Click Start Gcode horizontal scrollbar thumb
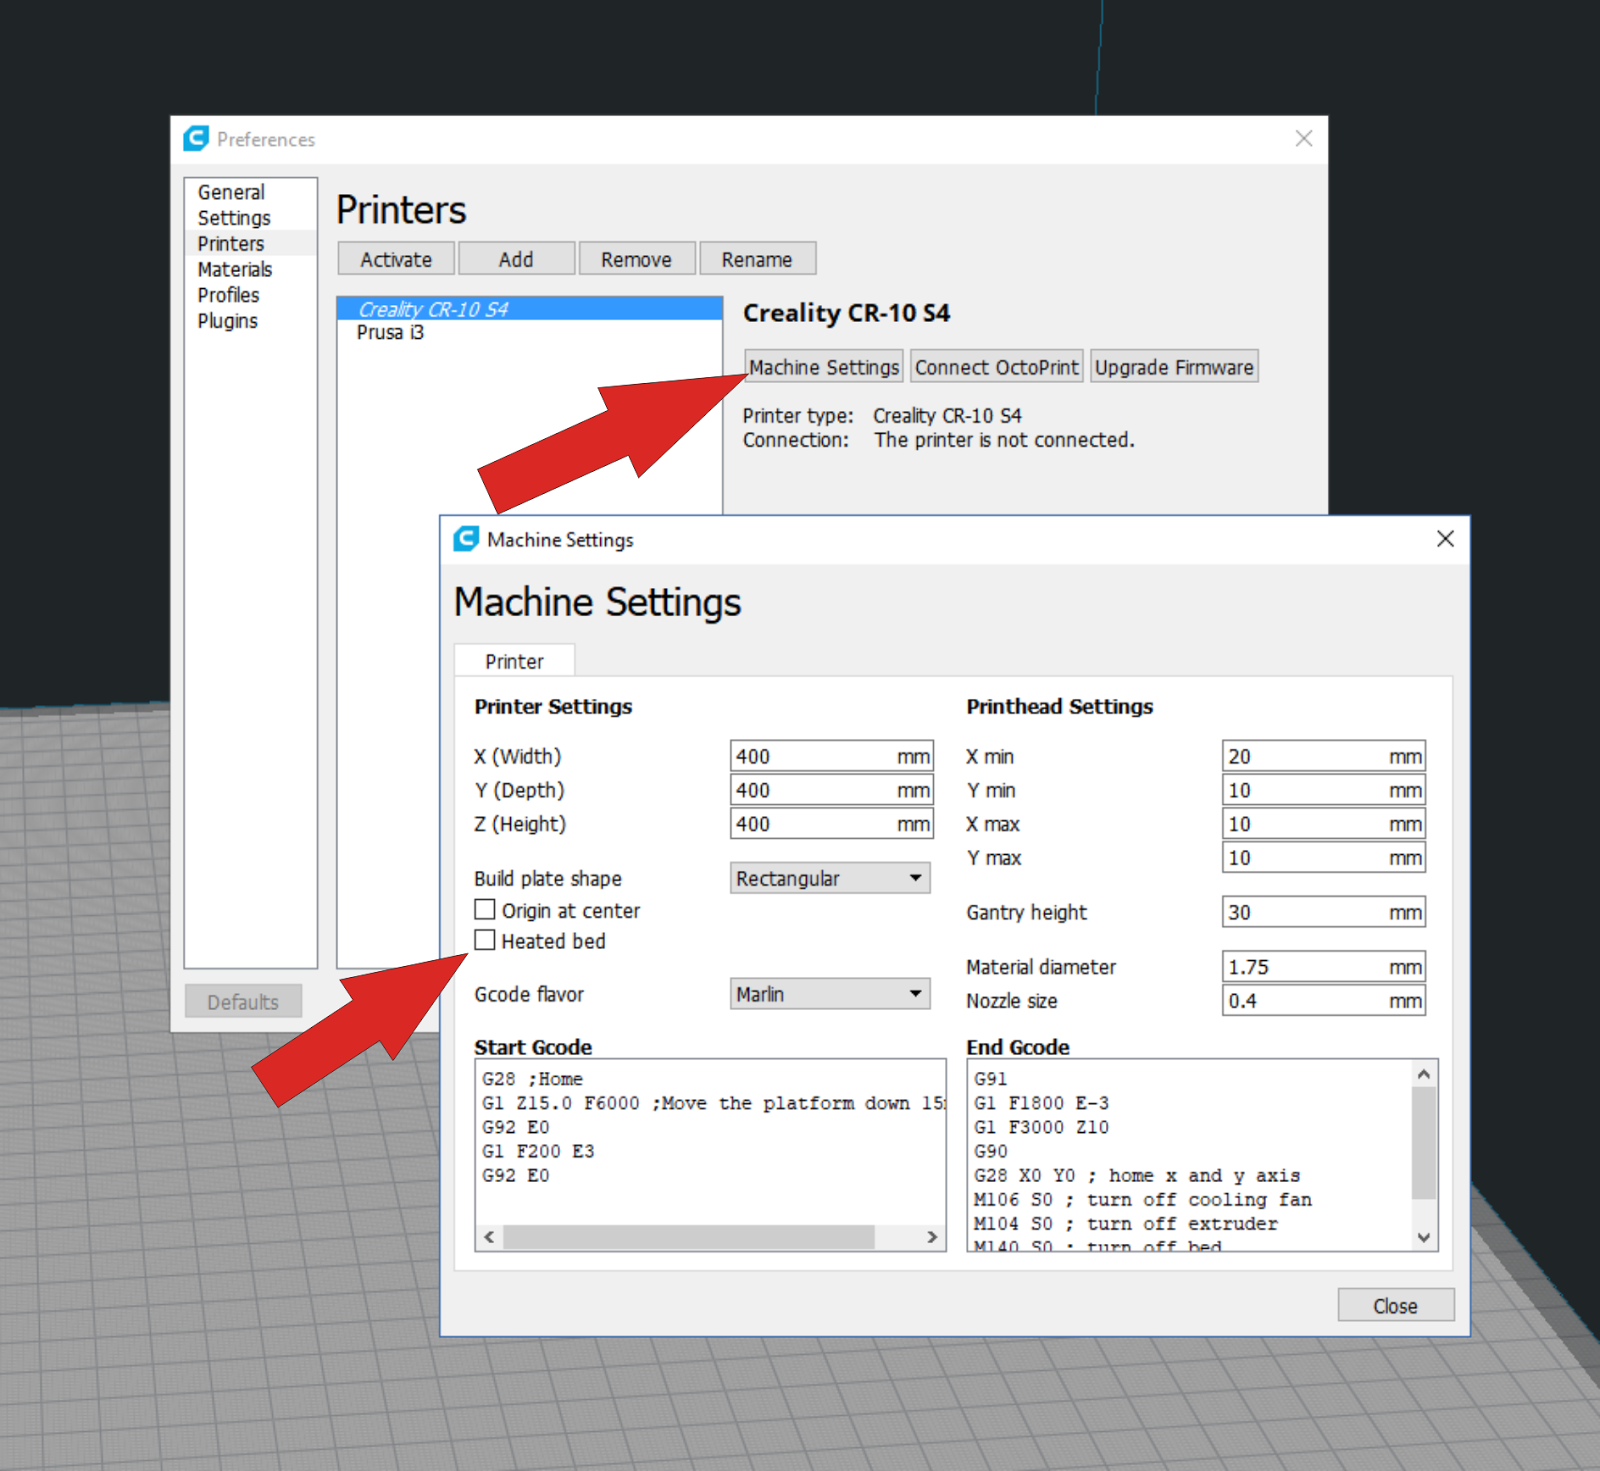Screen dimensions: 1600x1471 click(689, 1237)
